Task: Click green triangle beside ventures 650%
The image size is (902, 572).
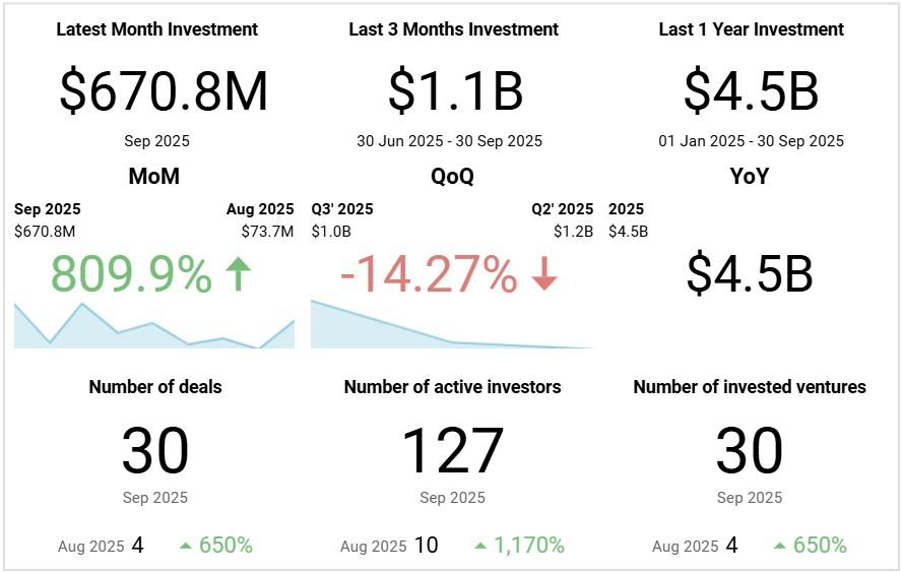Action: click(x=779, y=545)
